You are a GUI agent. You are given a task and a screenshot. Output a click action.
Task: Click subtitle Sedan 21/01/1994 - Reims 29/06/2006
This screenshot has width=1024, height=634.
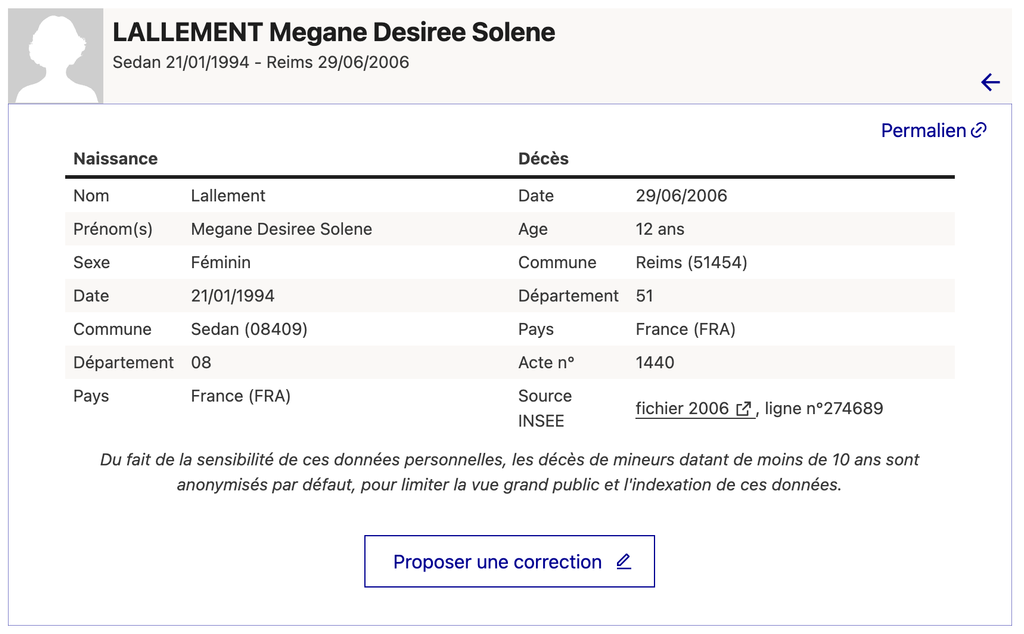261,63
